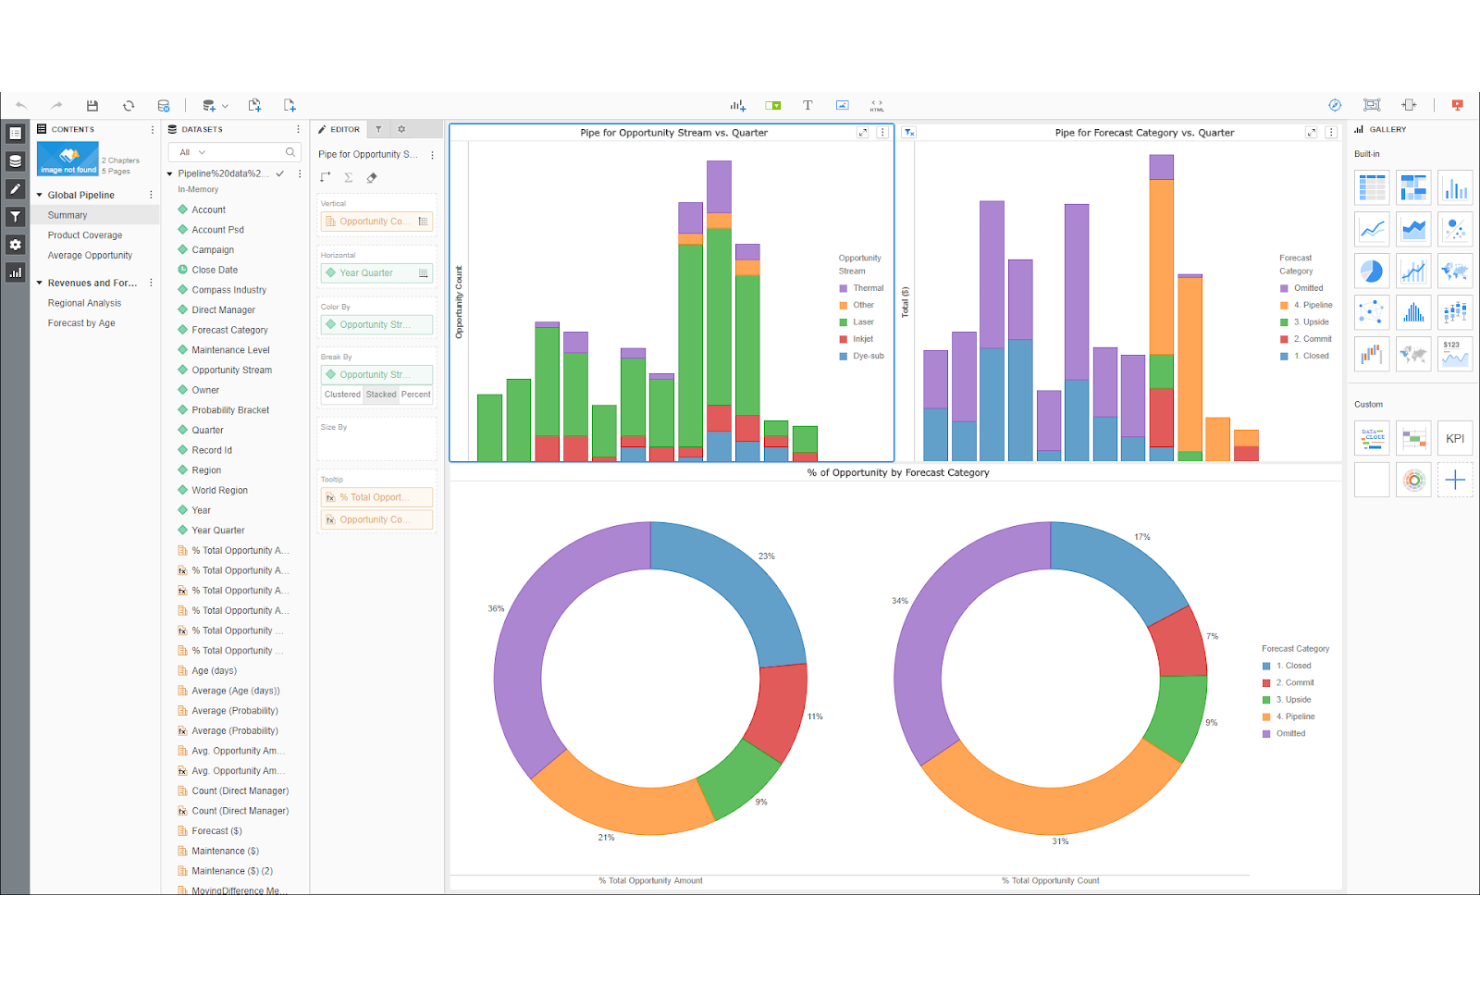Select Clustered bar mode
Screen dimensions: 1480x987
coord(342,394)
